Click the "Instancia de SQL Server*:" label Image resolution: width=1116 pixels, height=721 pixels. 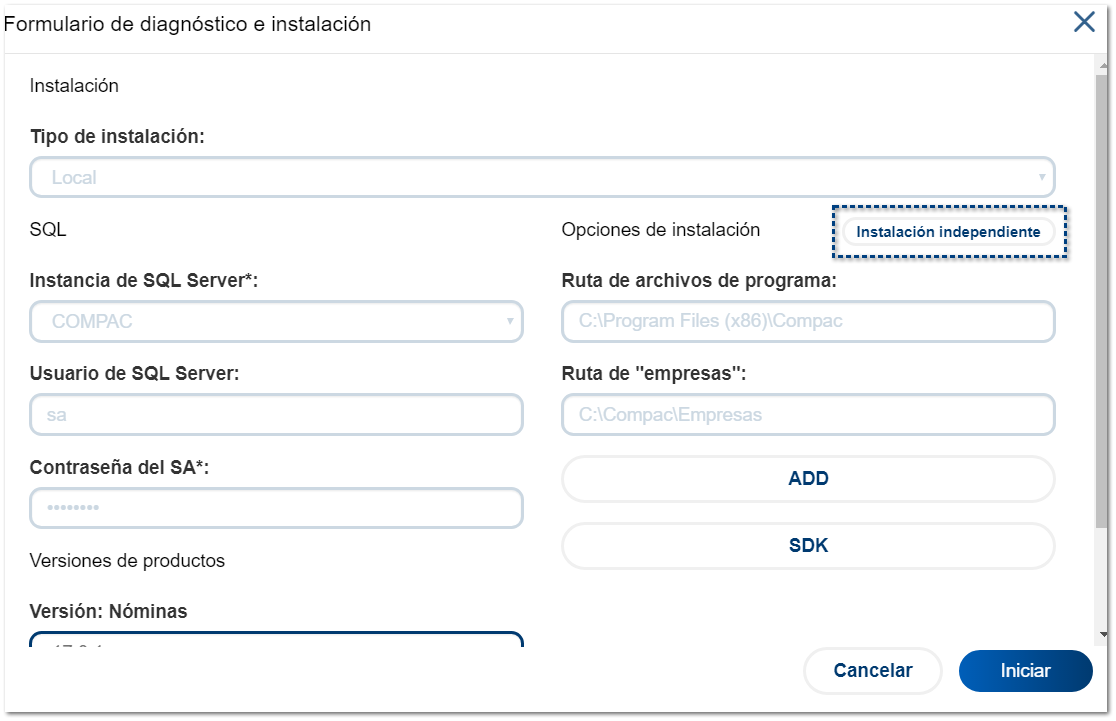pos(144,281)
